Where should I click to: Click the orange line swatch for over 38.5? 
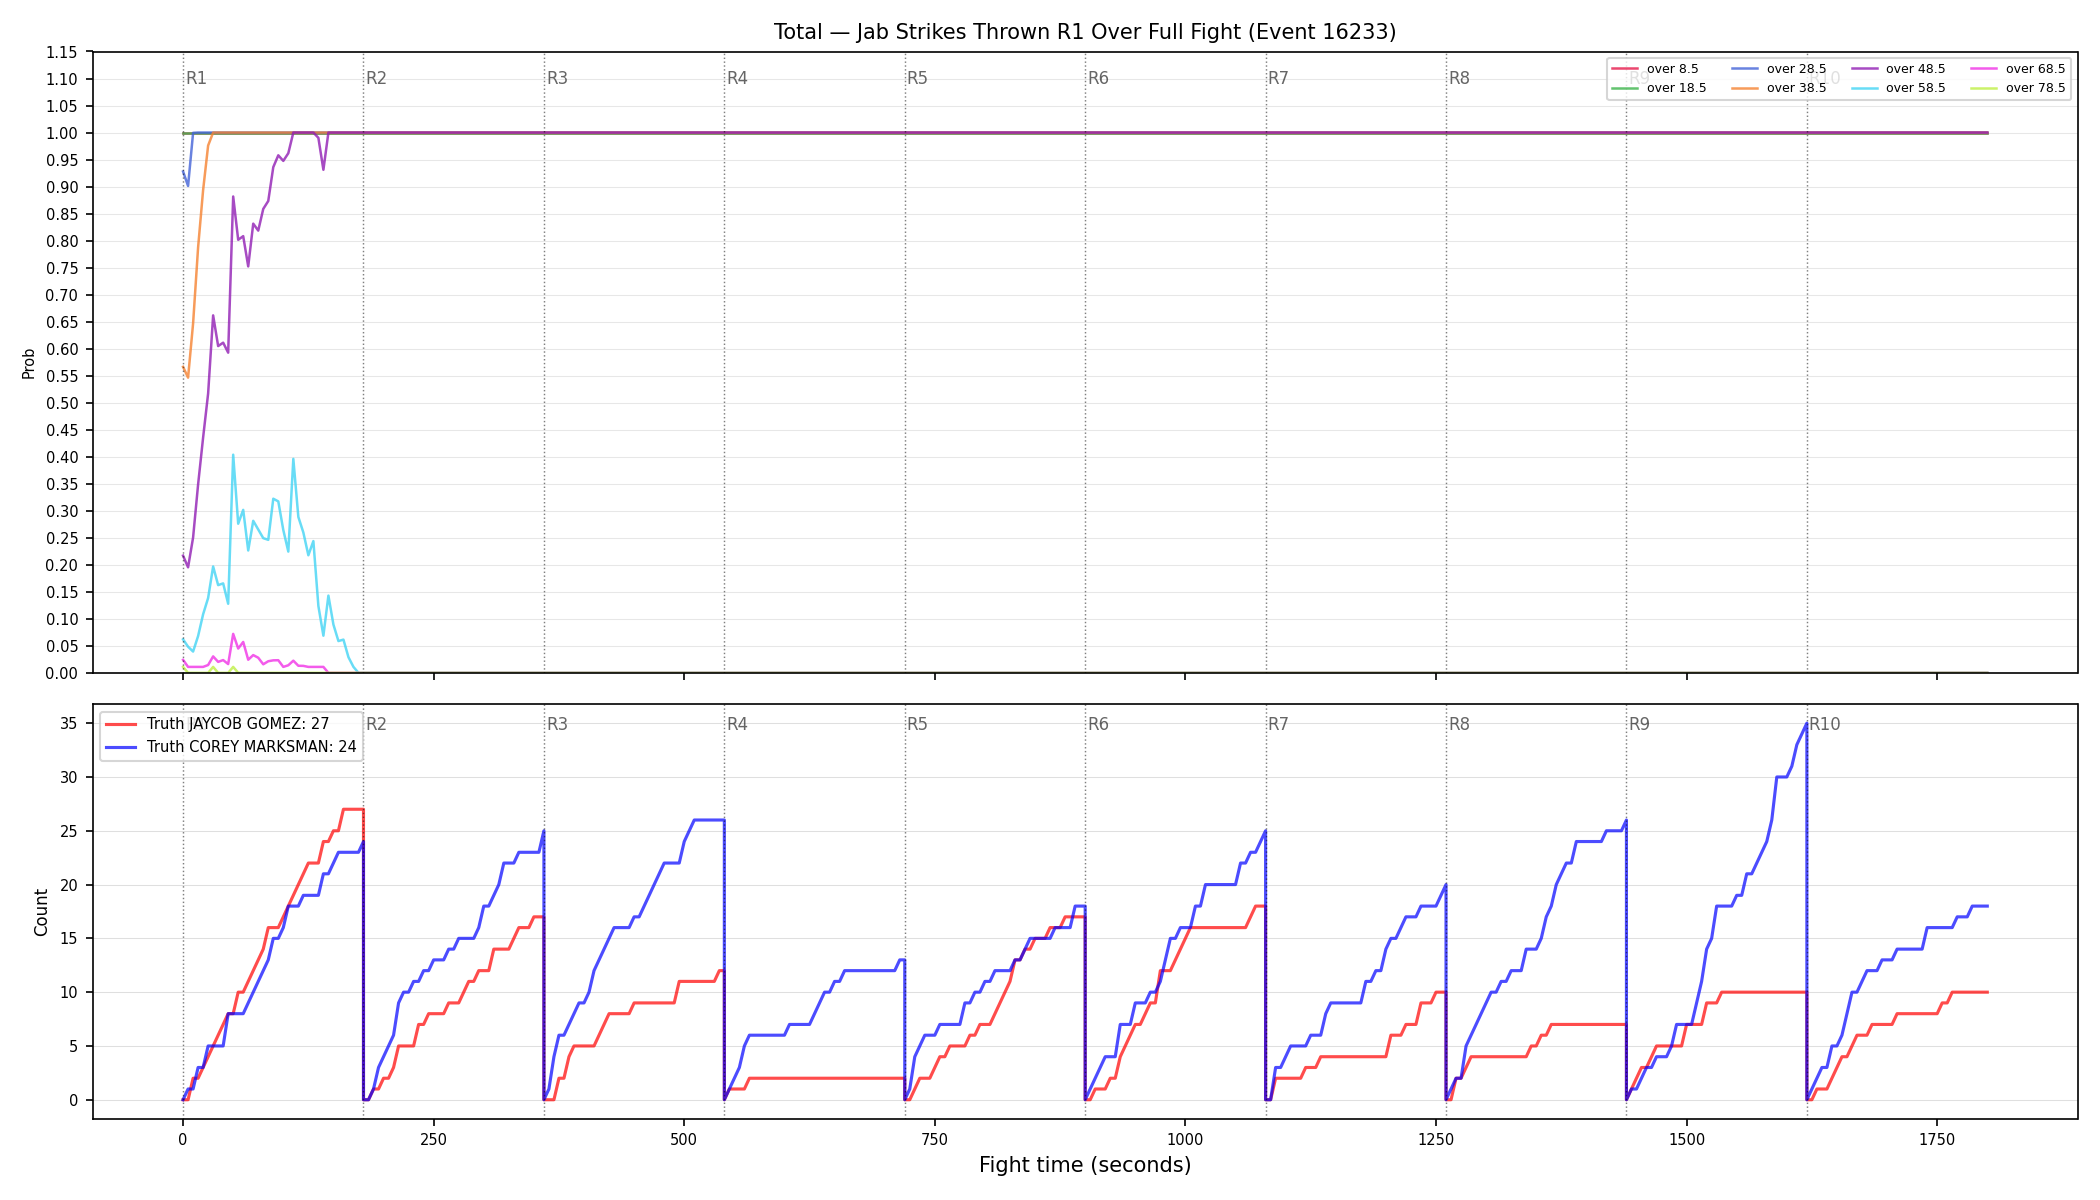pos(1744,88)
